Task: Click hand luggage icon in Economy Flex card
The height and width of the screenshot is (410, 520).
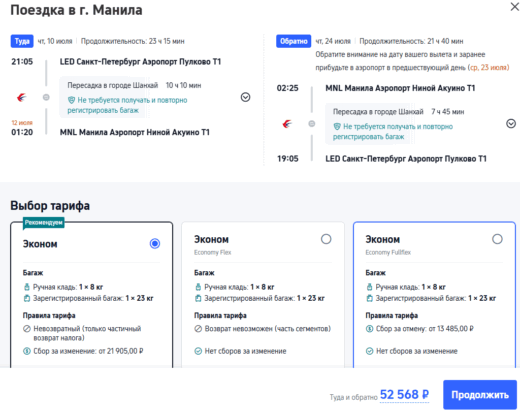Action: point(198,287)
